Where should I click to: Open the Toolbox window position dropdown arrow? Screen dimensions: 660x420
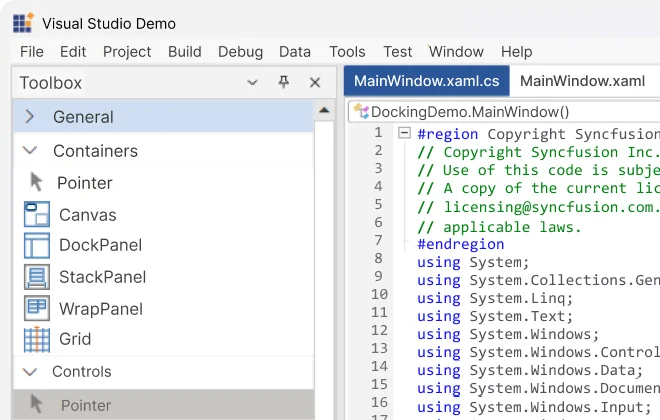[x=252, y=82]
